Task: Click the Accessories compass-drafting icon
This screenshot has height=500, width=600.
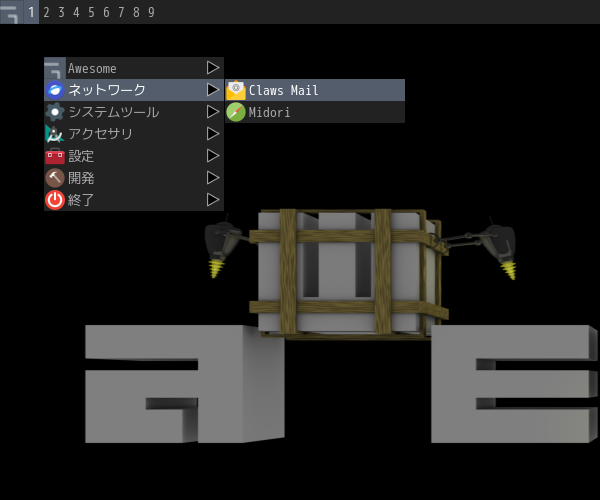Action: (55, 134)
